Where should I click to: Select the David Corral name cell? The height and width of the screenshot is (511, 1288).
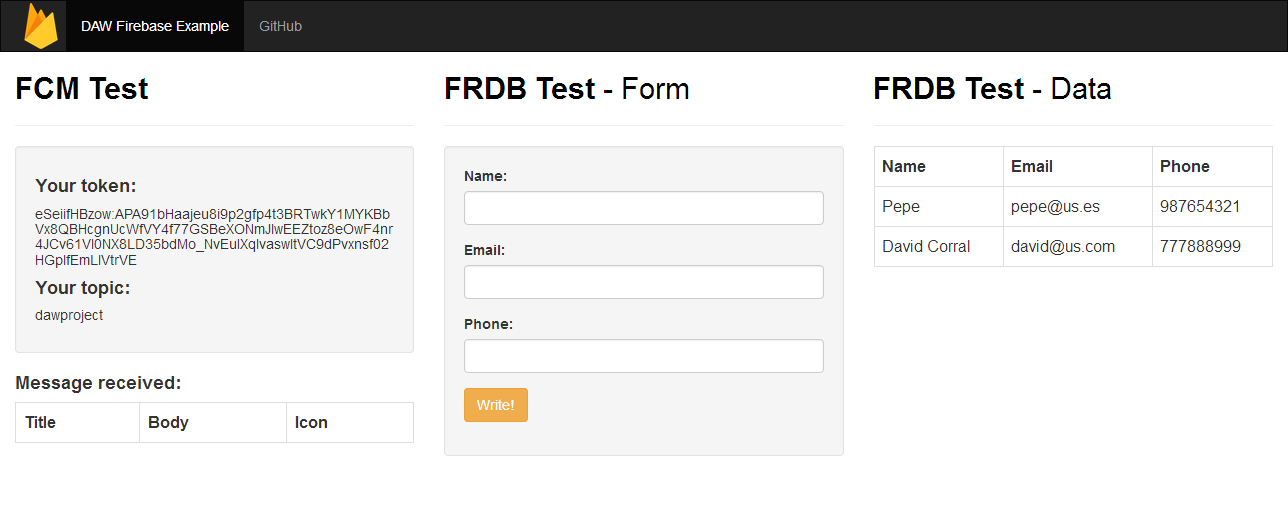click(x=926, y=246)
